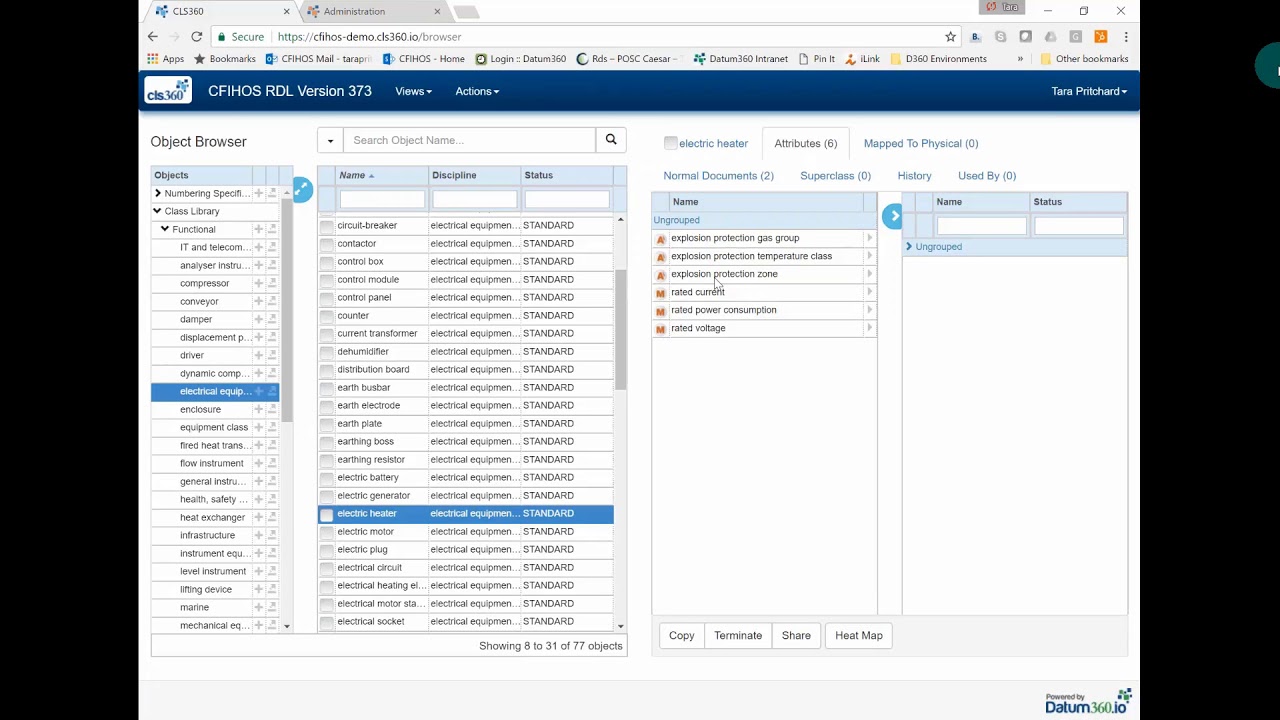The width and height of the screenshot is (1280, 720).
Task: Click the plus icon beside lifting device
Action: click(x=258, y=589)
